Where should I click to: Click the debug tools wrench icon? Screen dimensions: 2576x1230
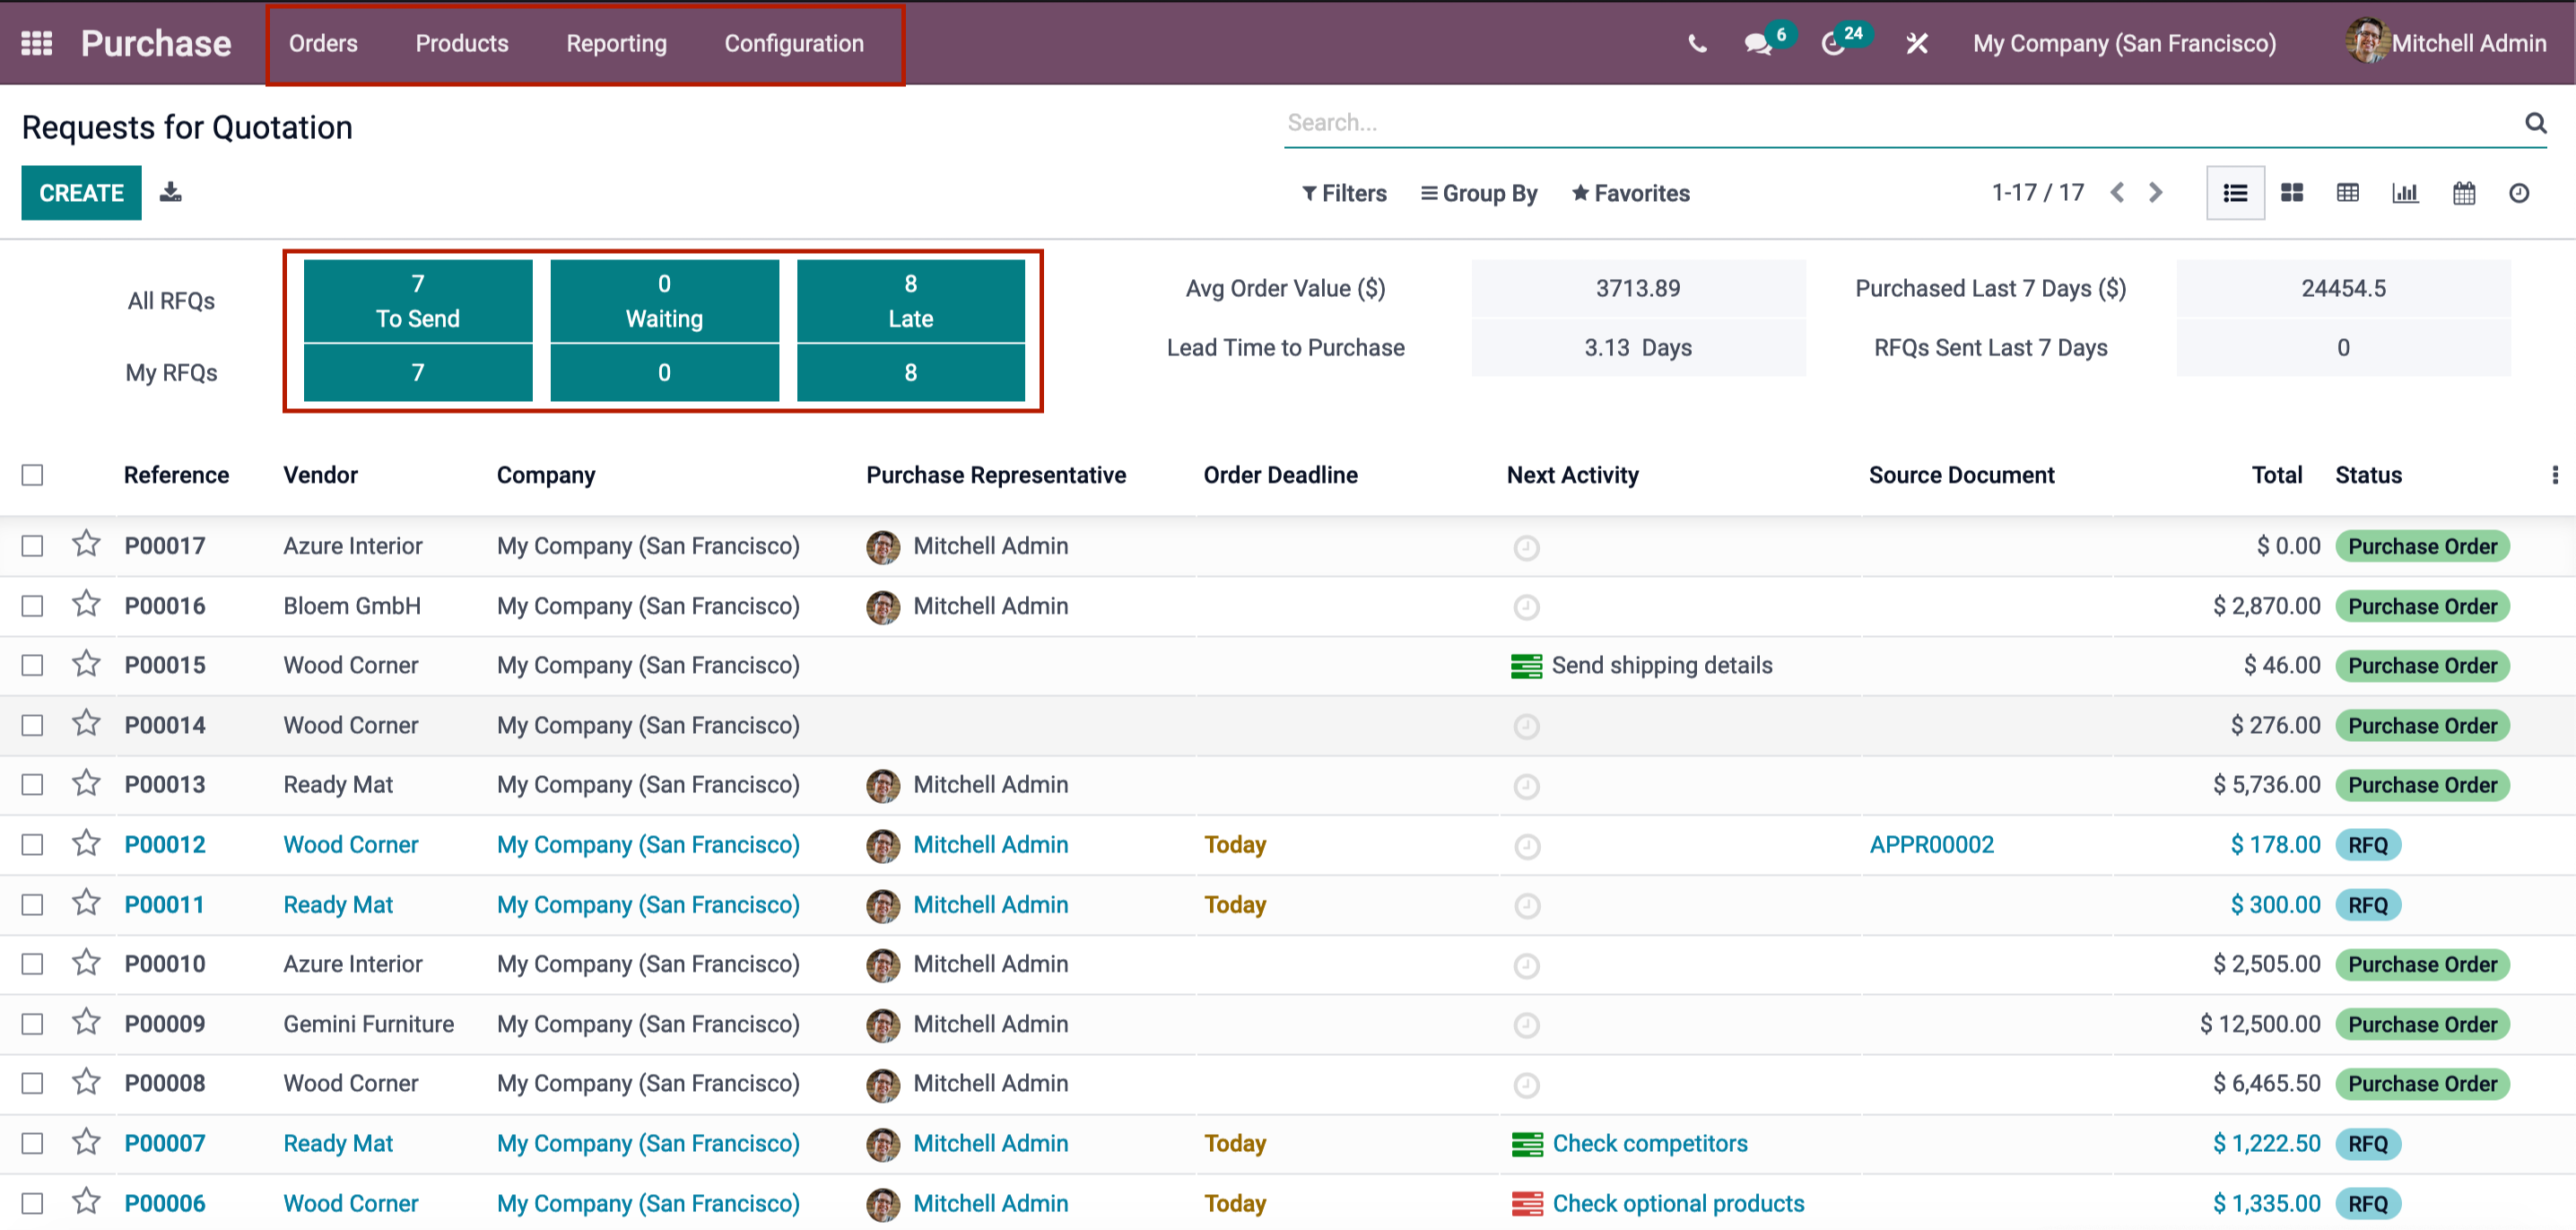pos(1917,43)
